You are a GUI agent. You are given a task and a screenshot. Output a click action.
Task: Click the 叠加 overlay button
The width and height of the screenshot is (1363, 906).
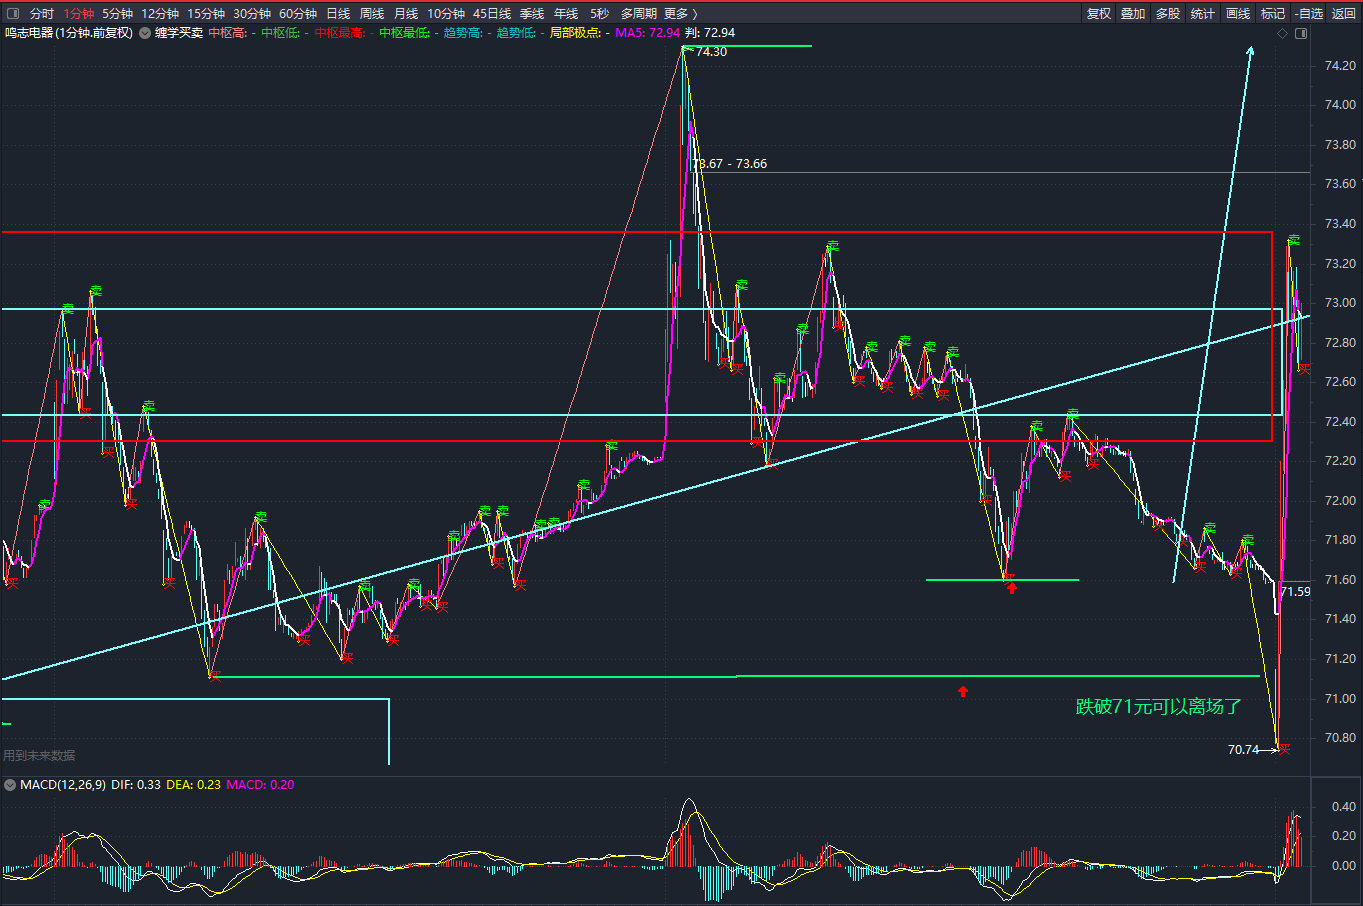coord(1133,13)
